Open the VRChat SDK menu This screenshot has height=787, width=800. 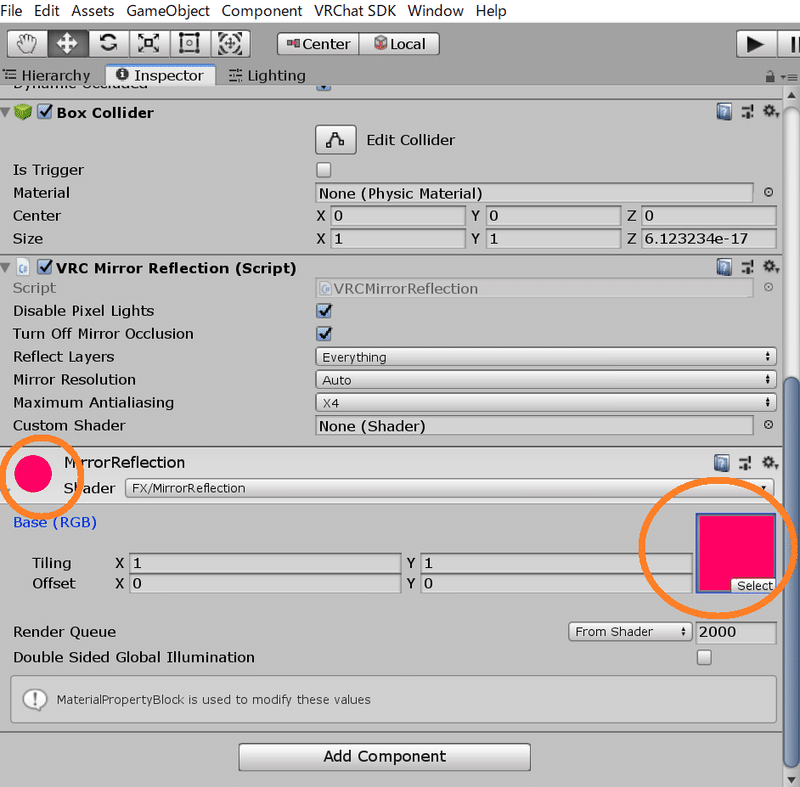(355, 11)
